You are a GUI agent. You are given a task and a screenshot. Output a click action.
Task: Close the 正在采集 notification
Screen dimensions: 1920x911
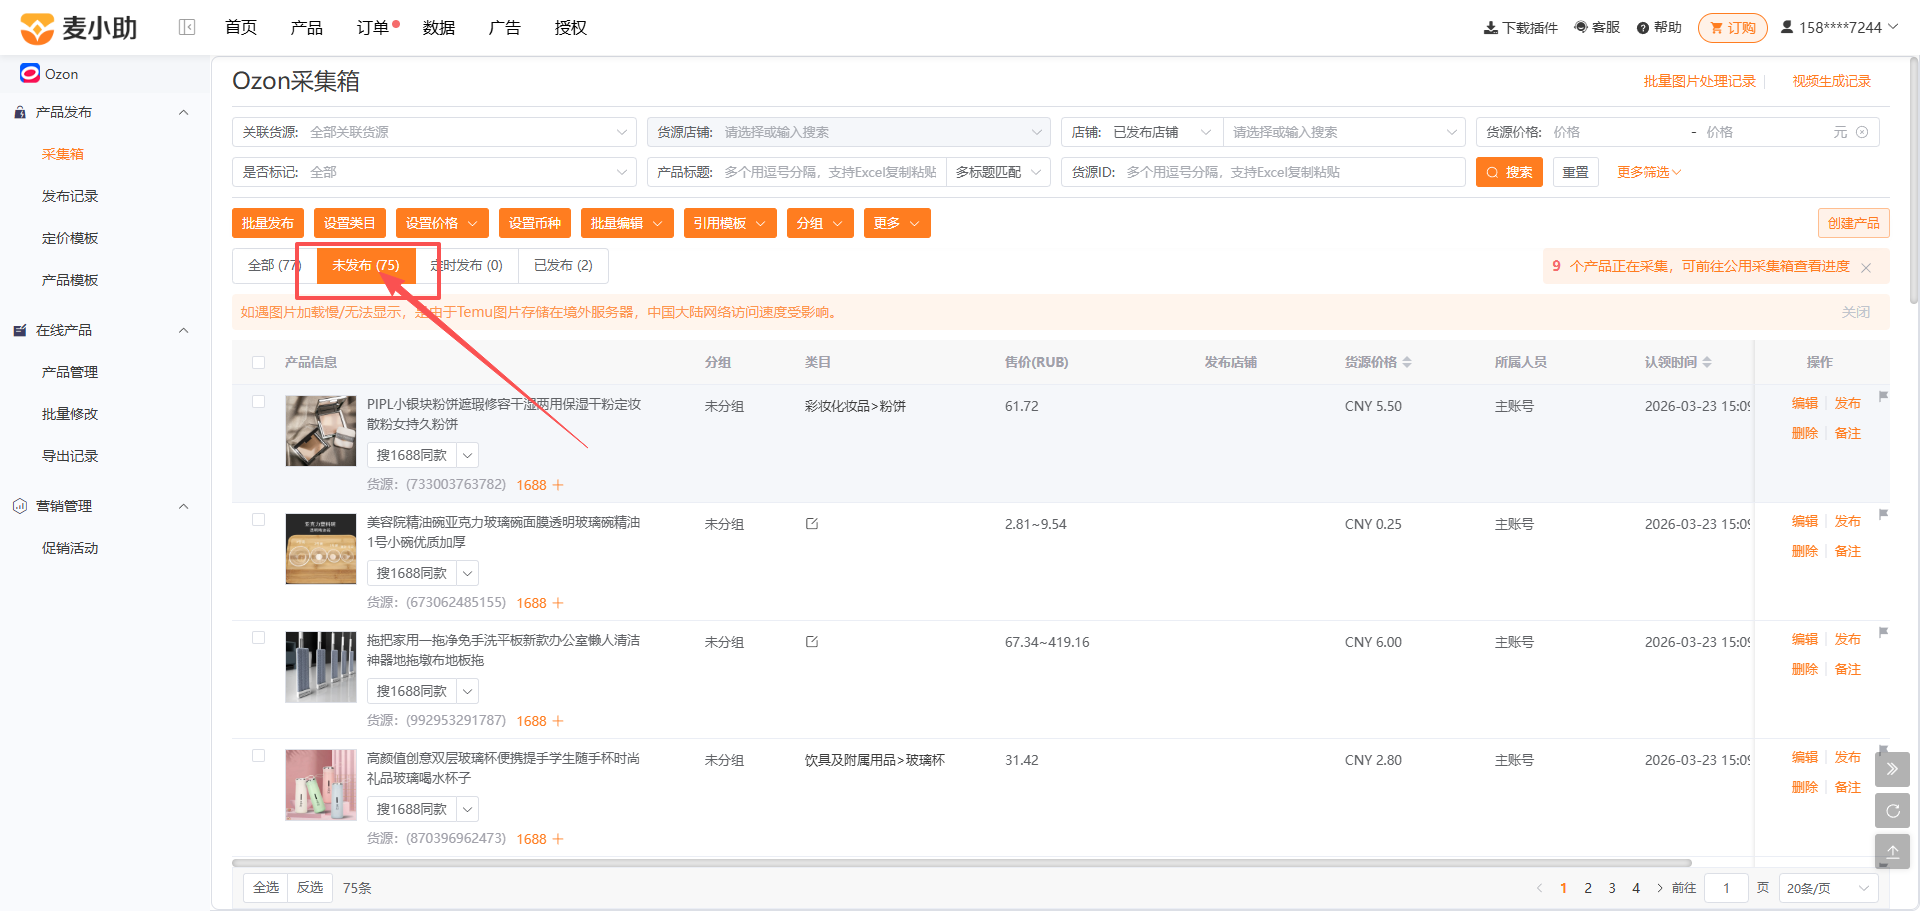coord(1866,267)
